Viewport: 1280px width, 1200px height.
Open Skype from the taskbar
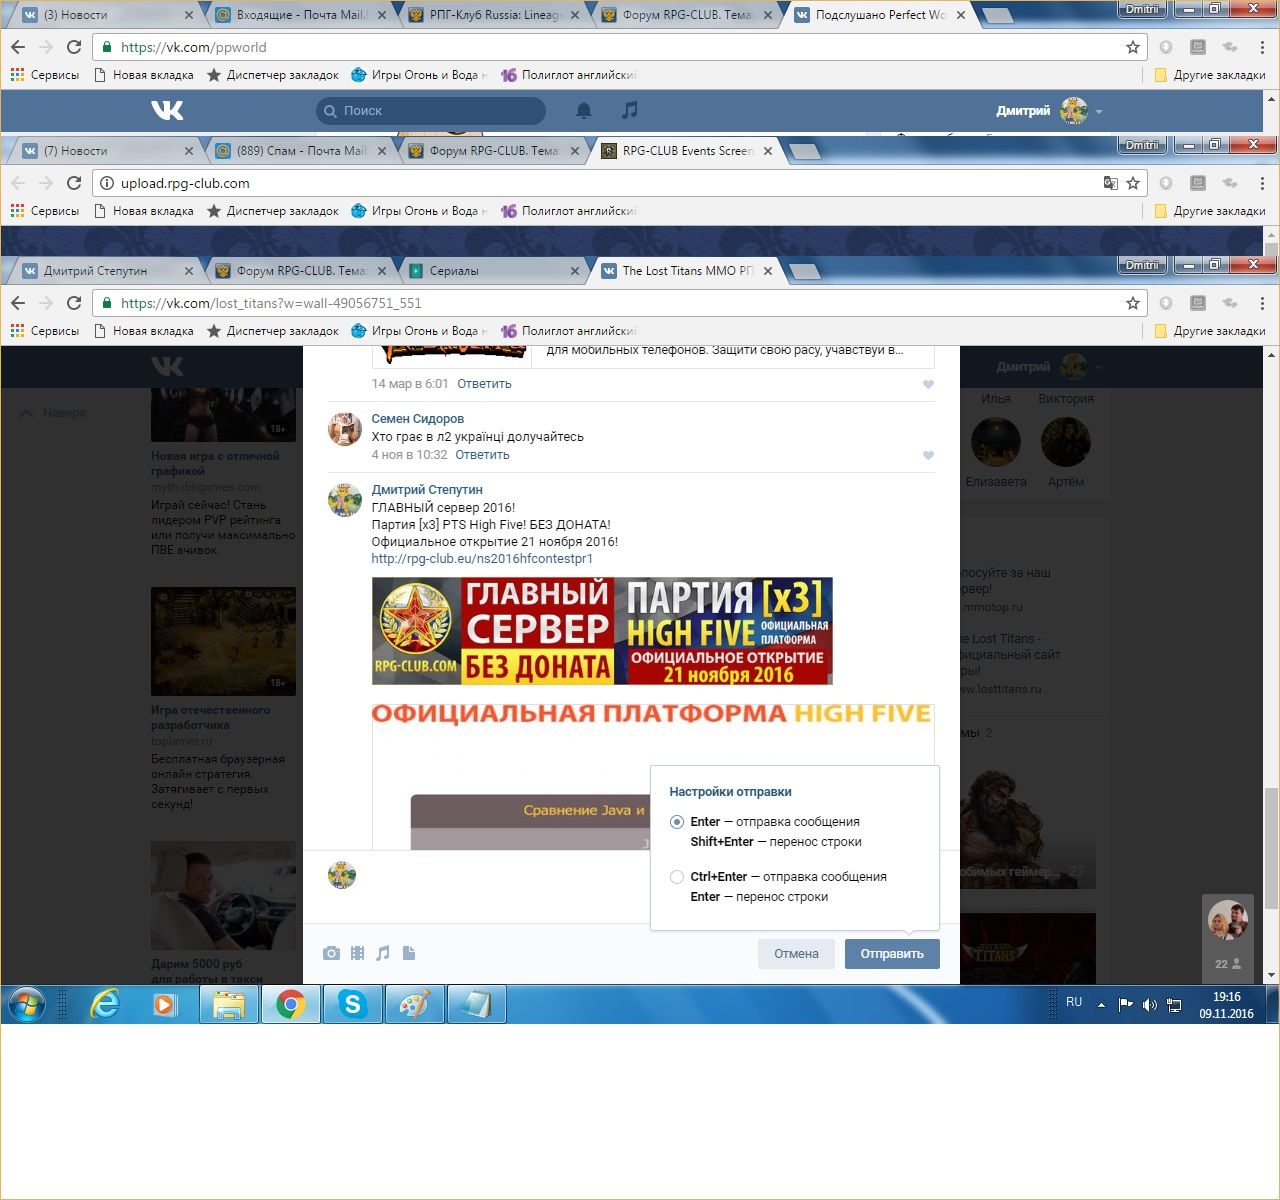pos(353,1004)
